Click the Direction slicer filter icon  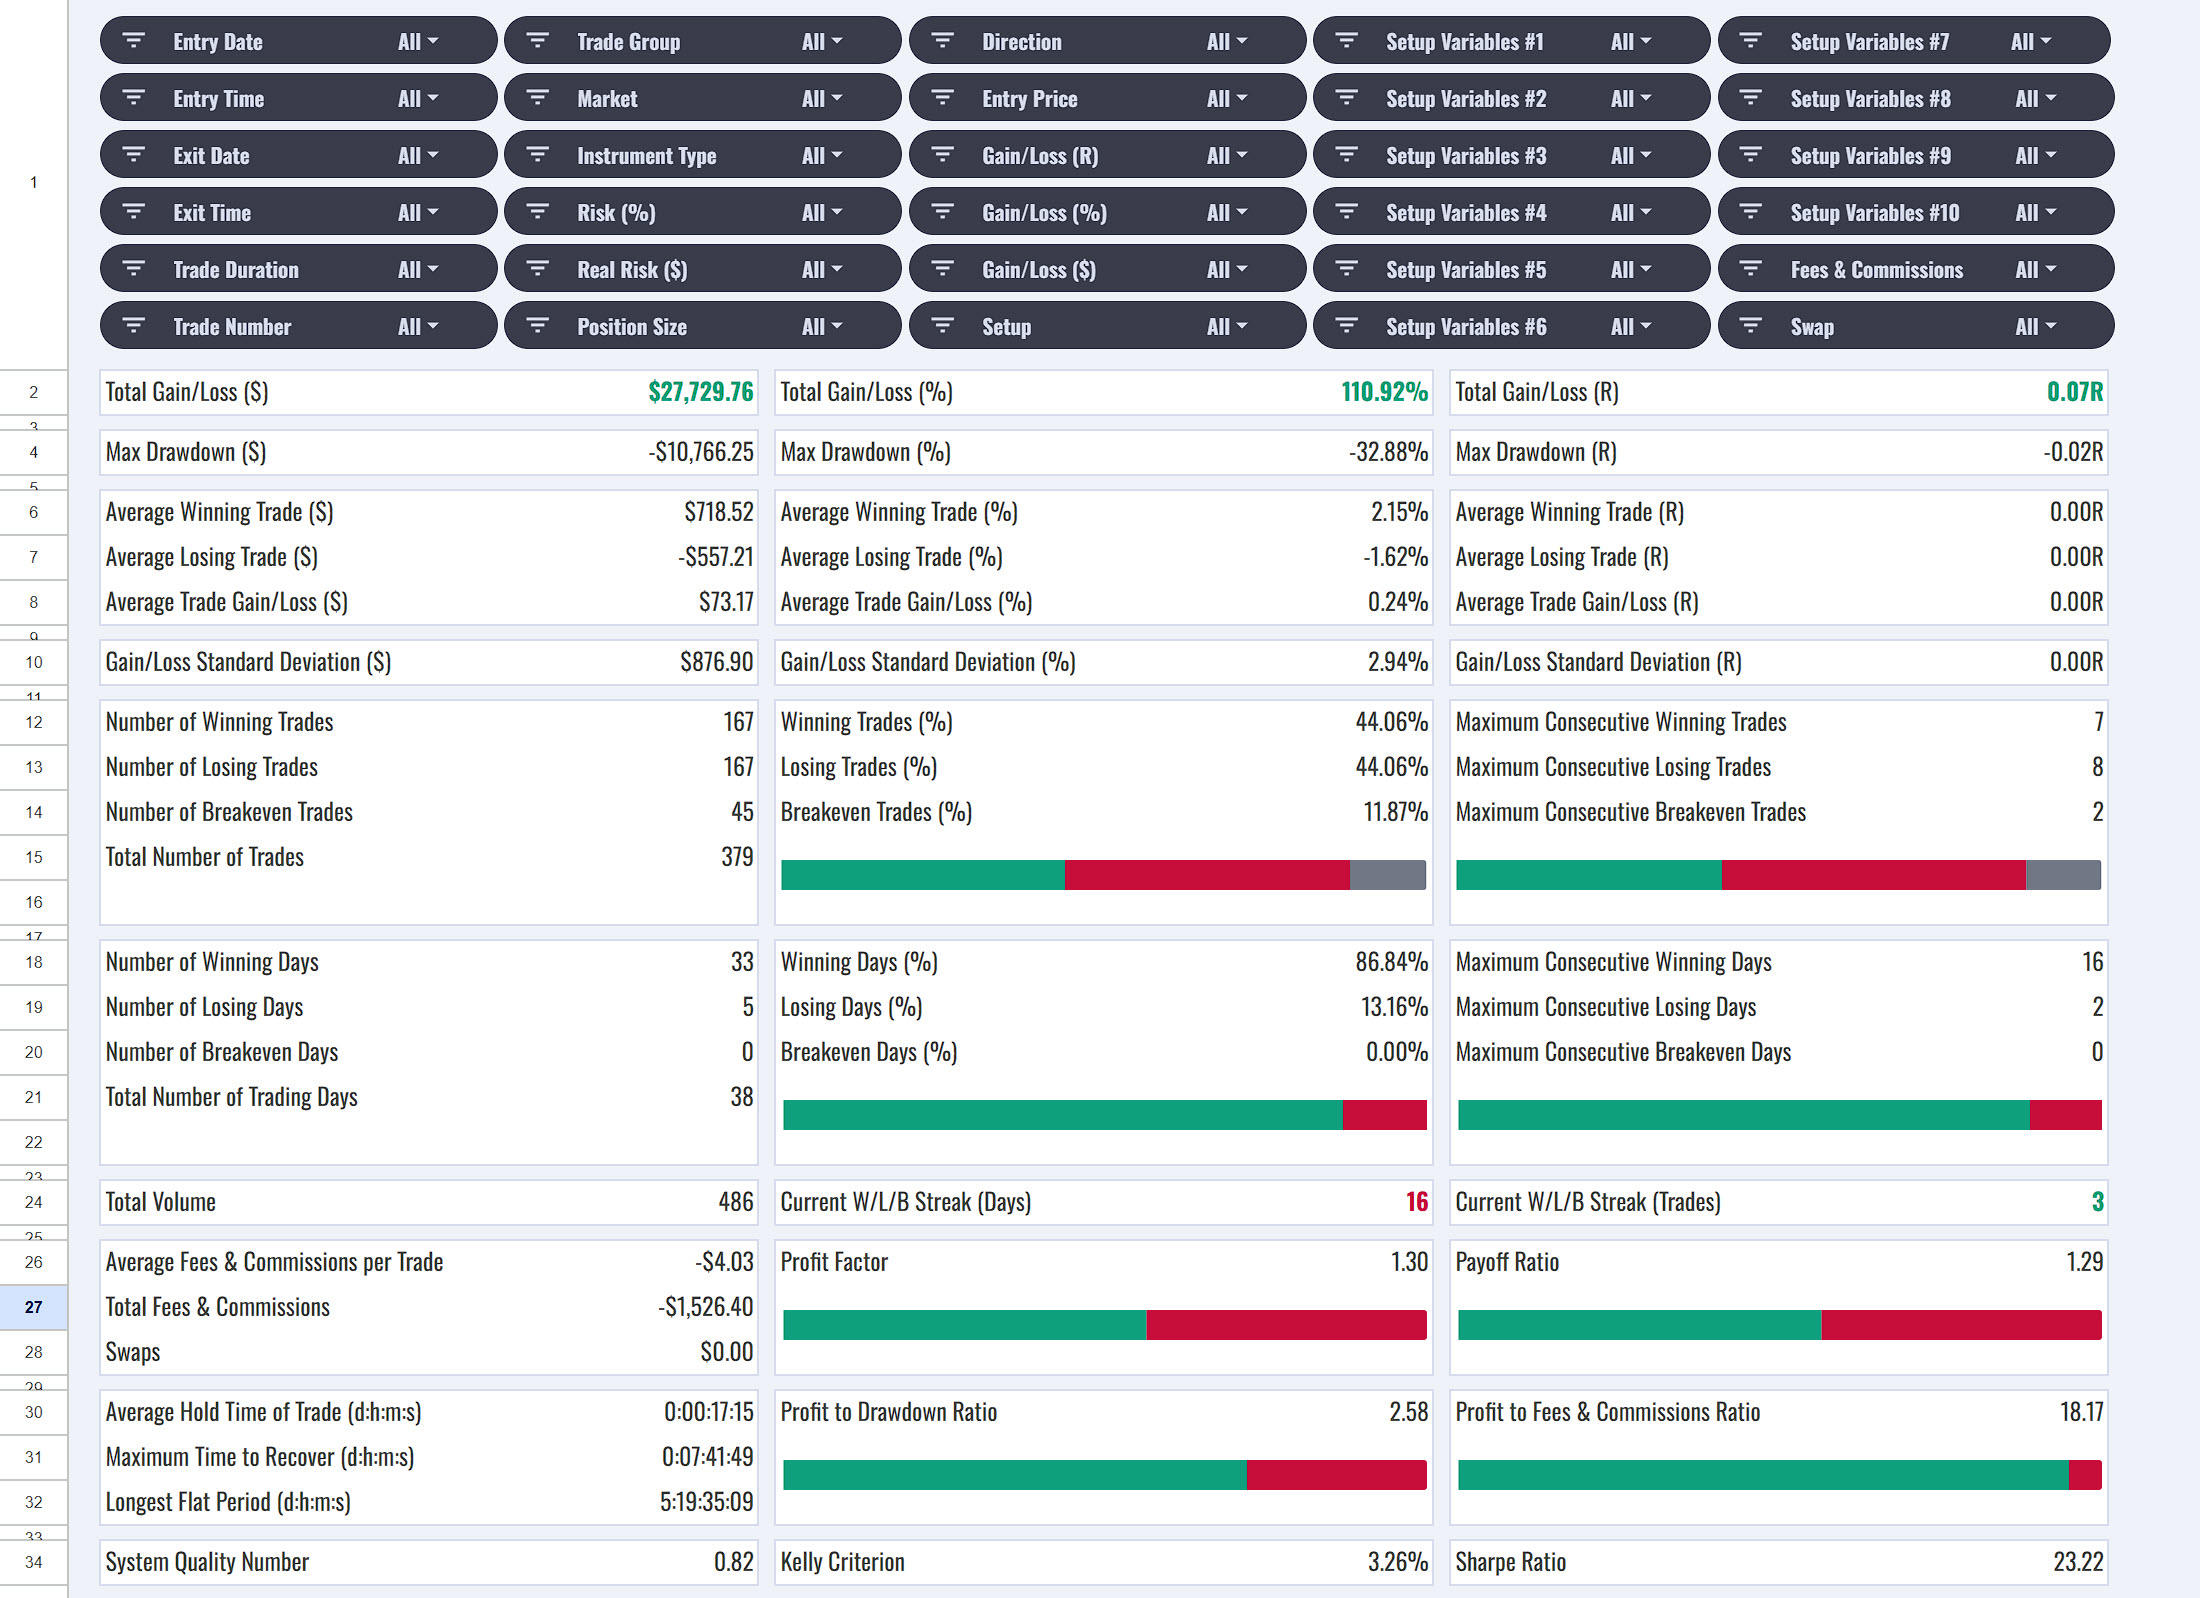coord(942,41)
